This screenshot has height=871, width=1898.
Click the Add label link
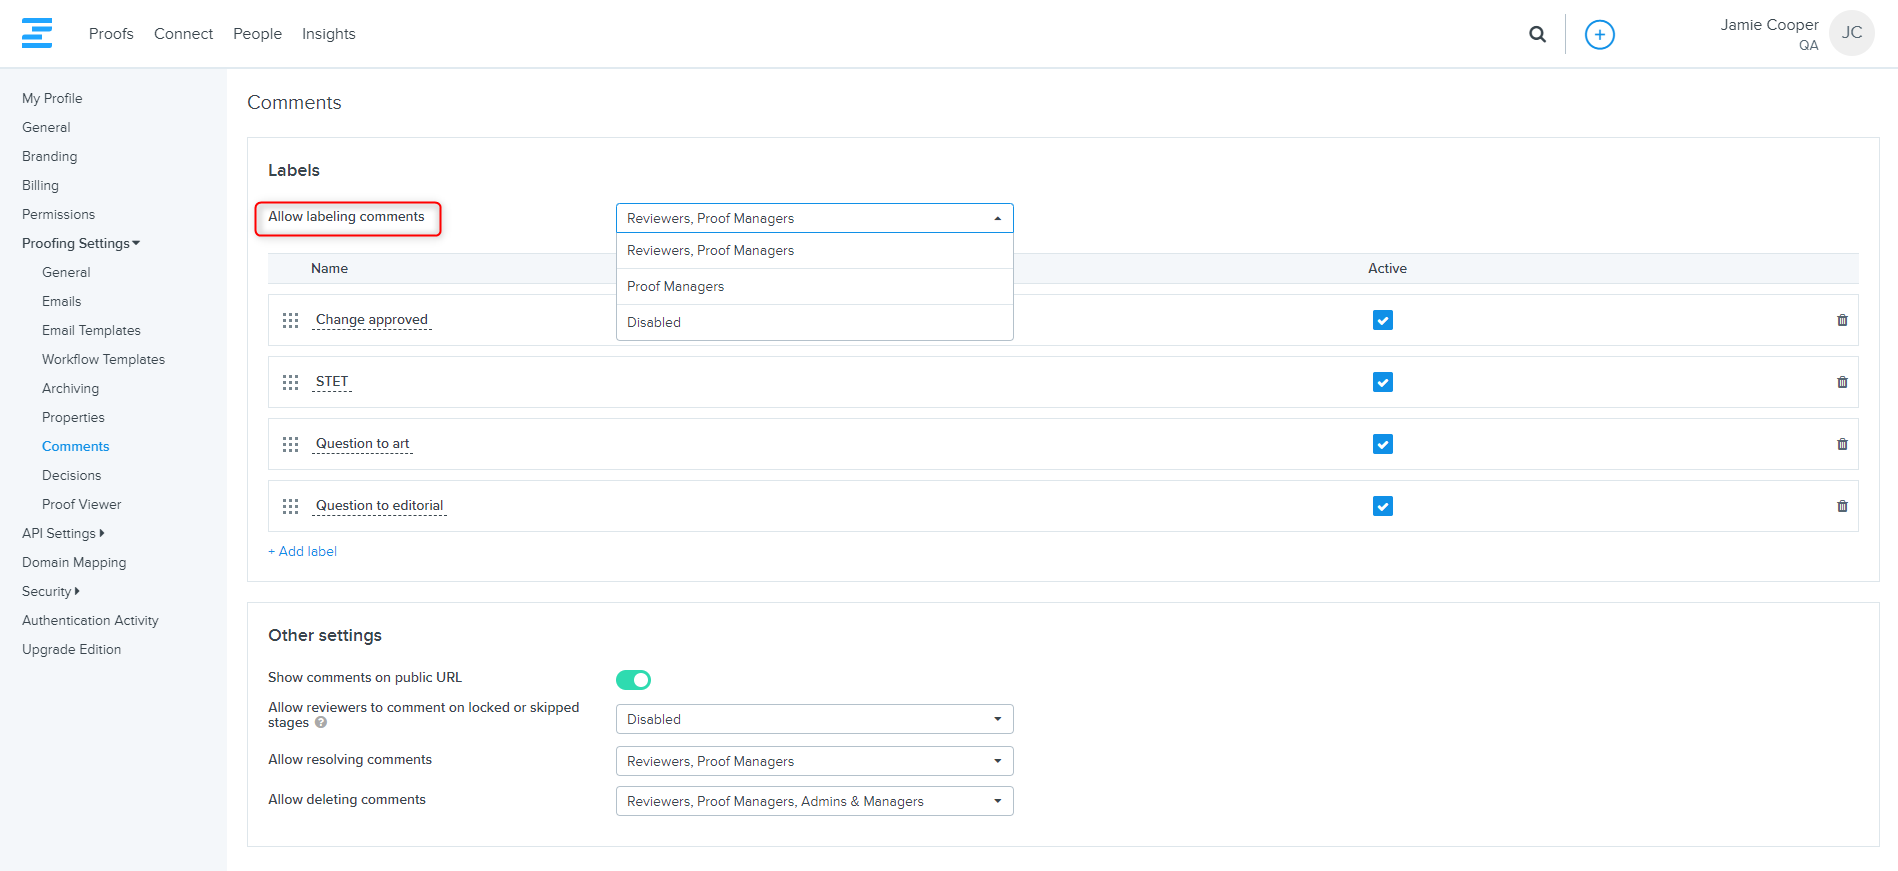[302, 551]
